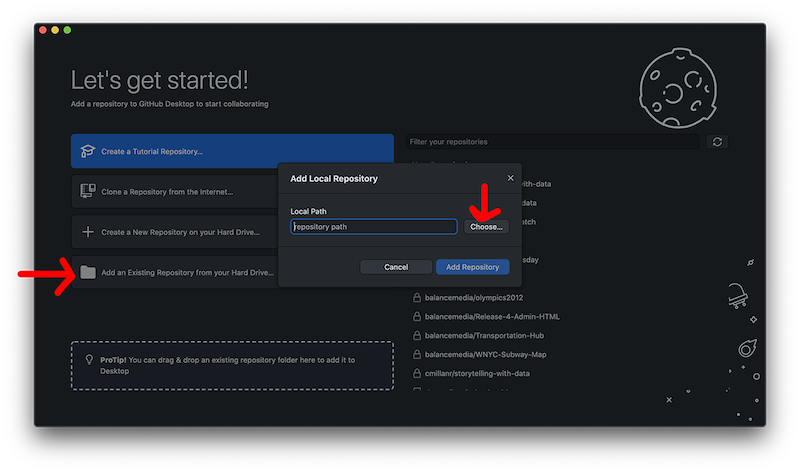Click the Choose... button
This screenshot has height=472, width=800.
[486, 227]
